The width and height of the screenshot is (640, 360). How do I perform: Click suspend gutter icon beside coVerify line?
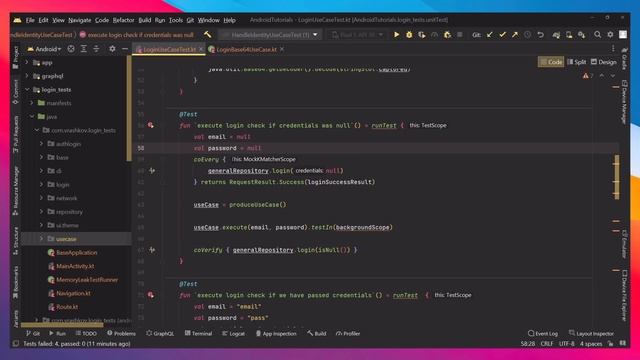point(152,250)
